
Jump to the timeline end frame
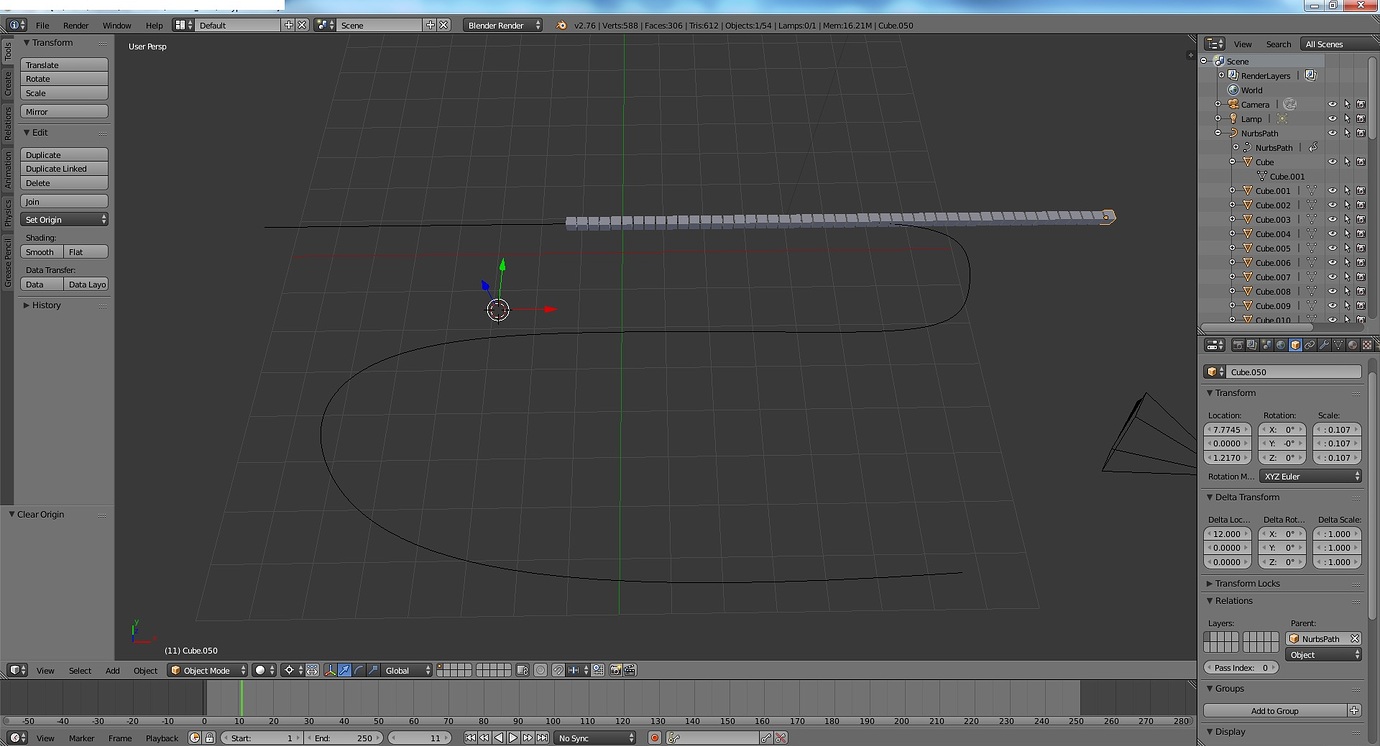tap(541, 738)
